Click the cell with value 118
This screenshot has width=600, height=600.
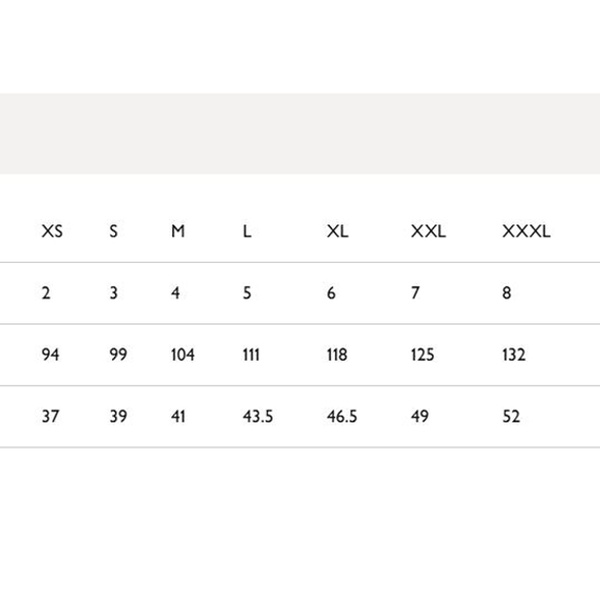[x=337, y=355]
